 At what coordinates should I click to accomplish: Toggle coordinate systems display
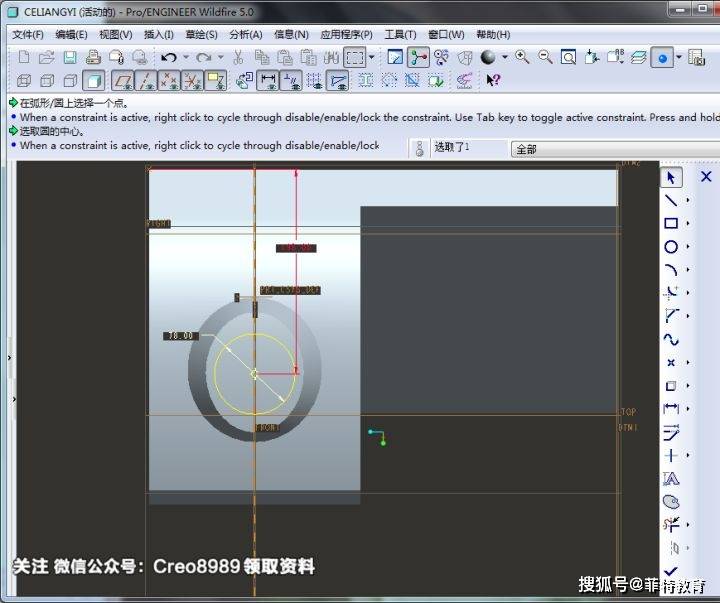(192, 81)
